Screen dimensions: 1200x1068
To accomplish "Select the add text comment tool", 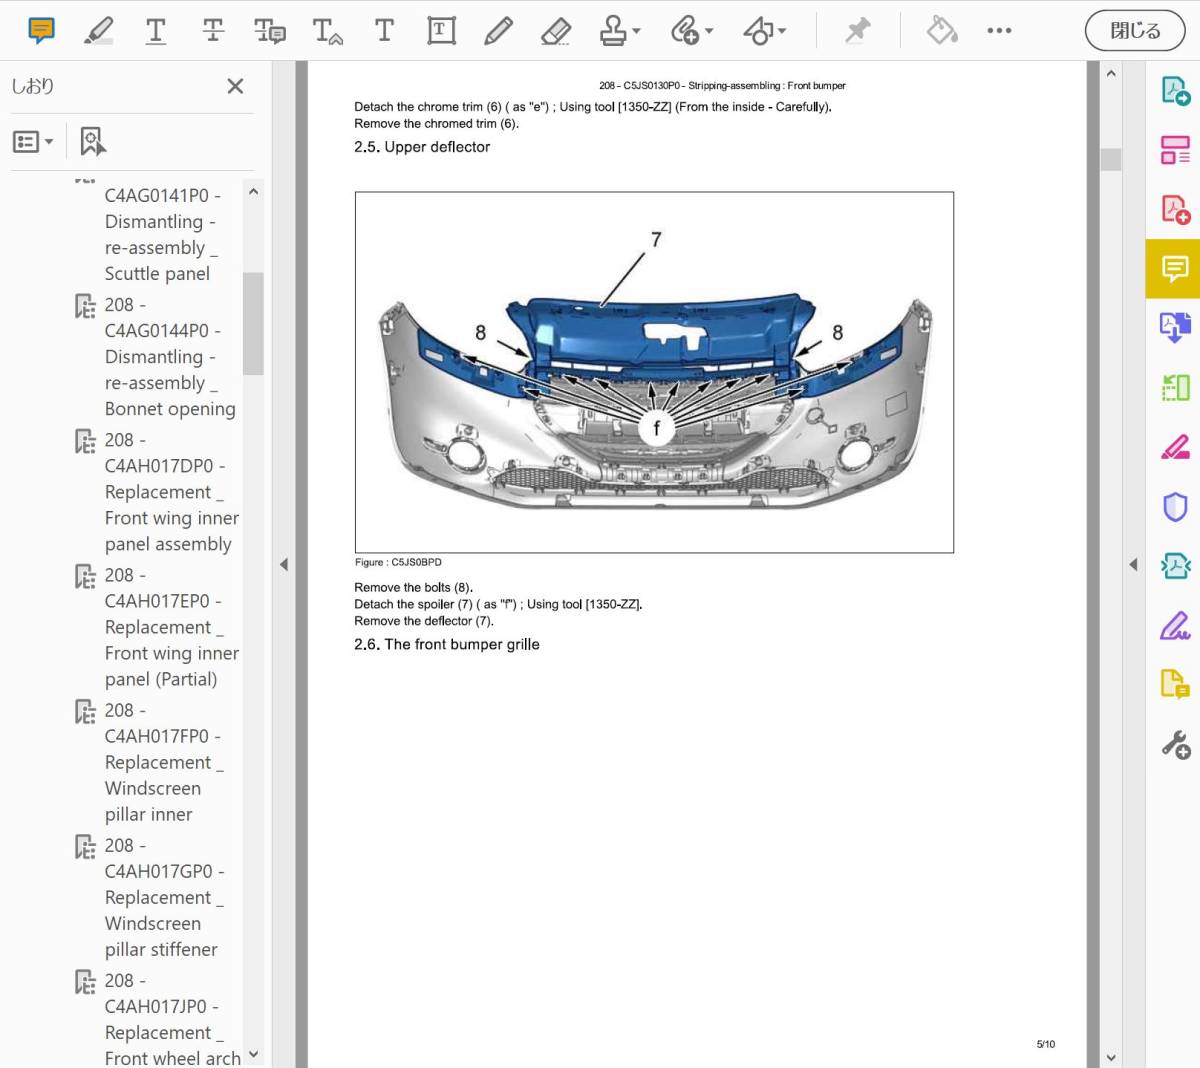I will [x=384, y=31].
